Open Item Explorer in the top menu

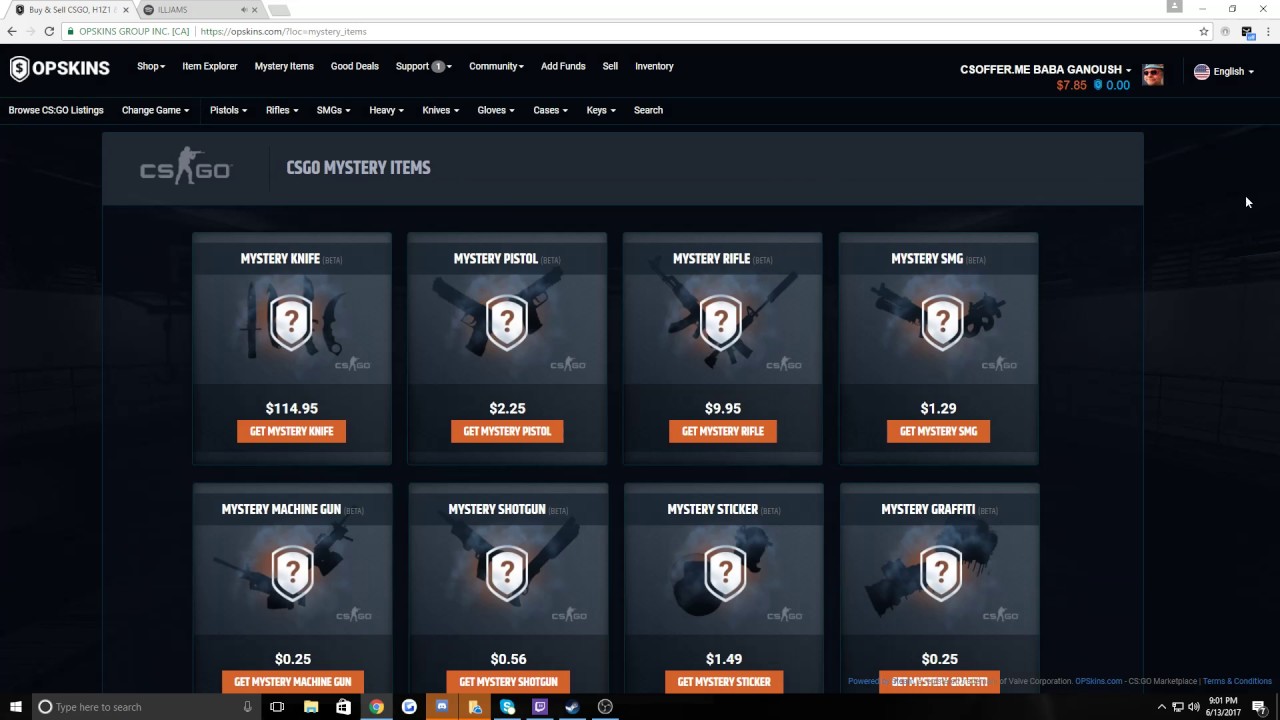210,66
